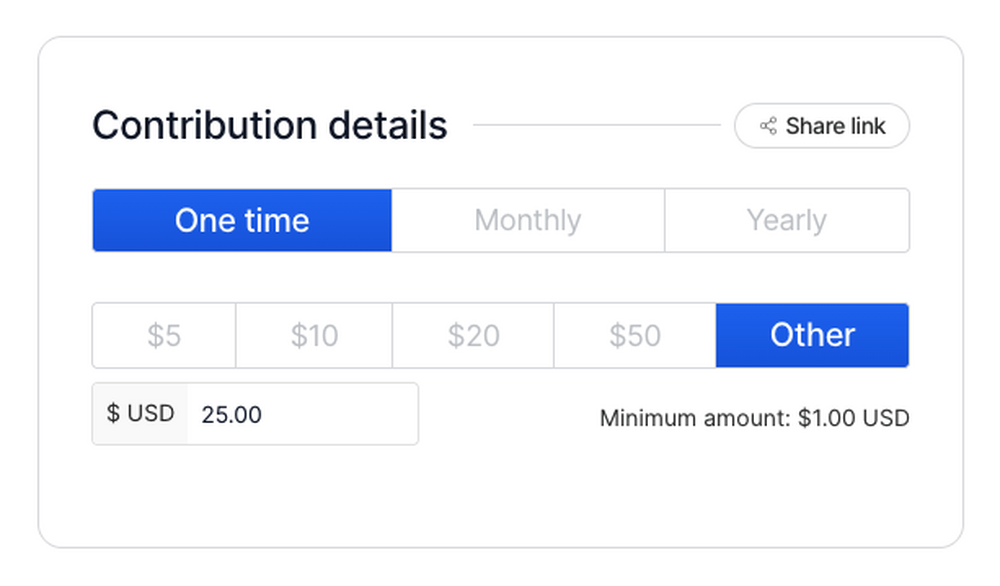Select the One time contribution frequency
This screenshot has width=1000, height=586.
click(242, 220)
